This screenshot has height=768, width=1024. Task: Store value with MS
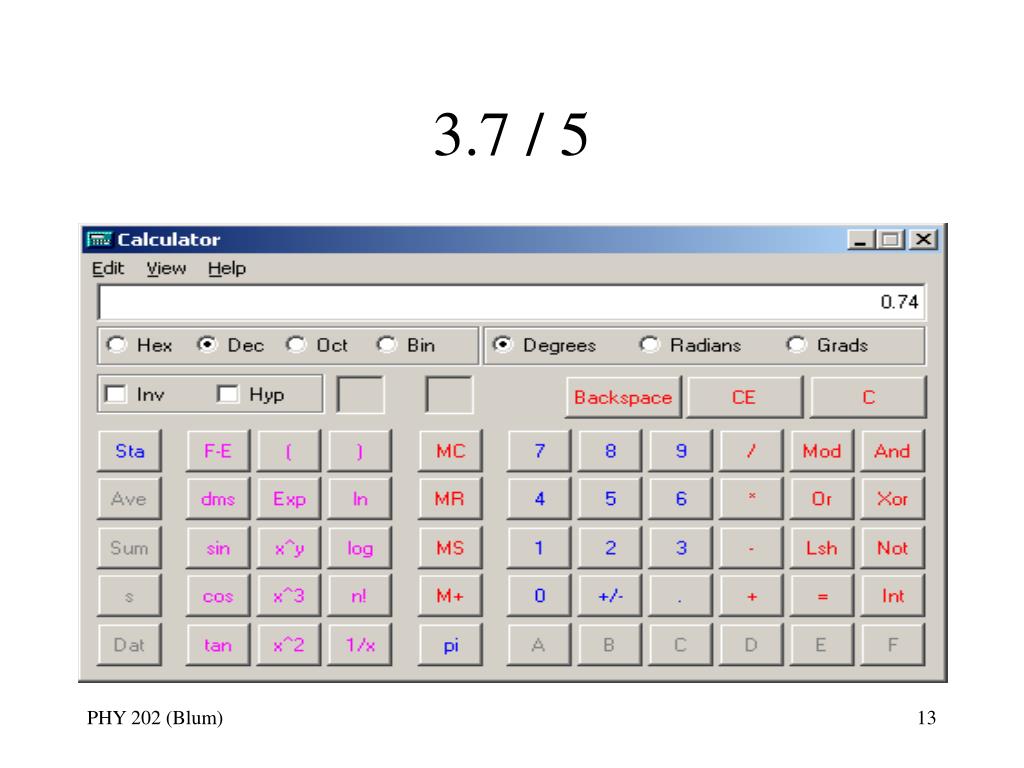(450, 547)
